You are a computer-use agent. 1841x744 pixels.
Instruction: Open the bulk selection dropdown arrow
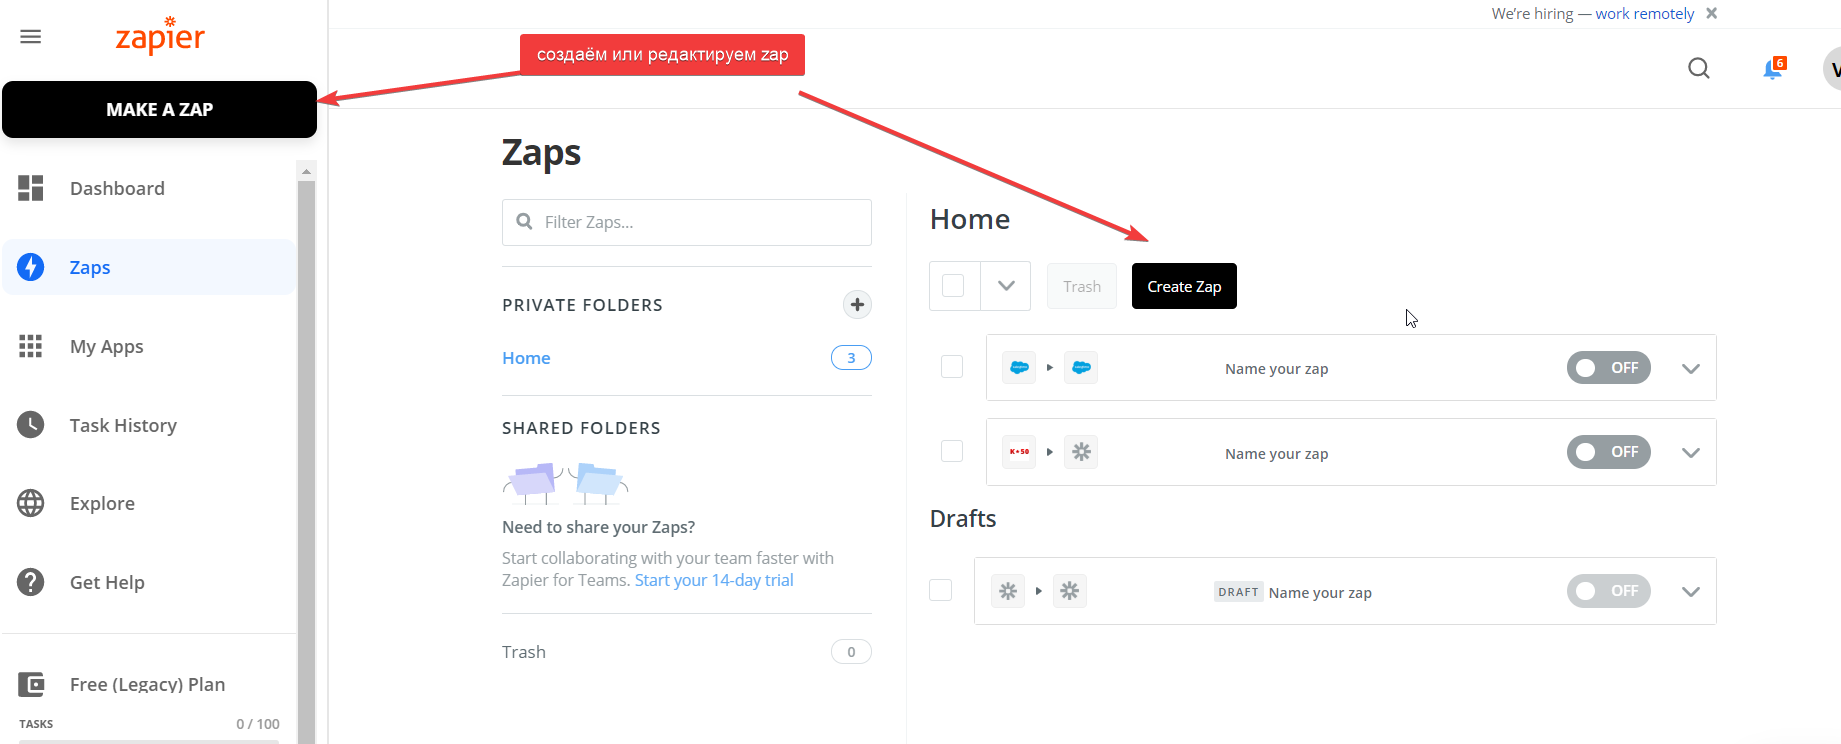[1006, 286]
